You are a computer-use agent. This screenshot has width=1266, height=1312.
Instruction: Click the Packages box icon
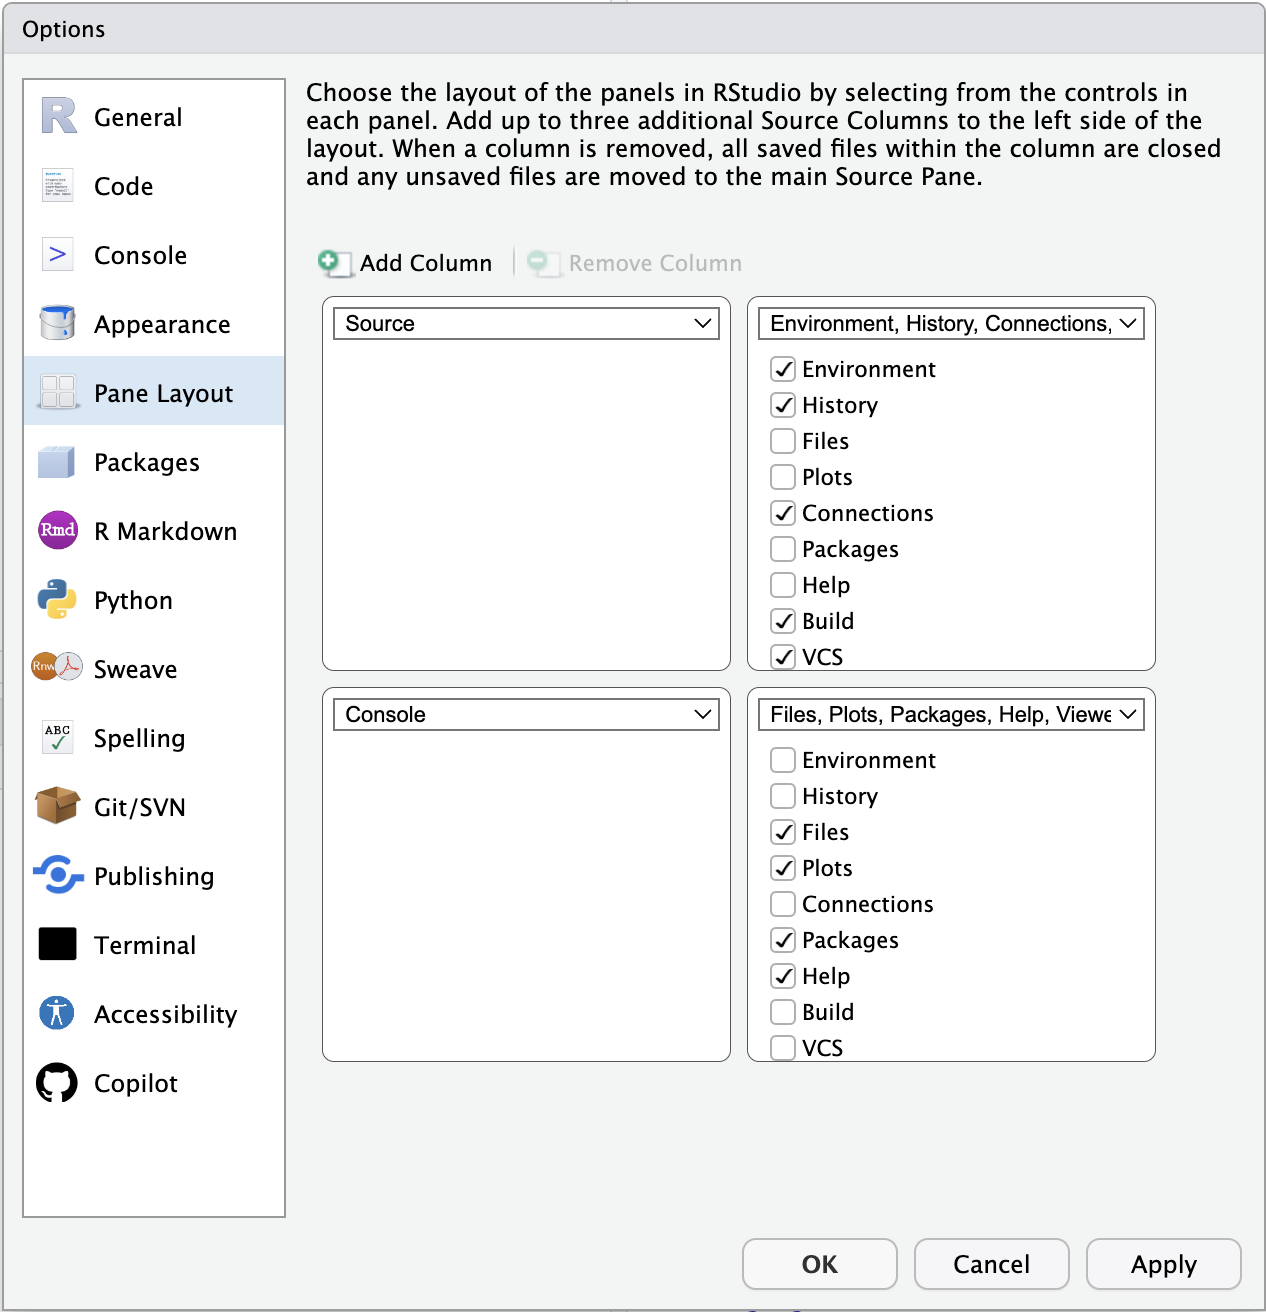pos(57,462)
